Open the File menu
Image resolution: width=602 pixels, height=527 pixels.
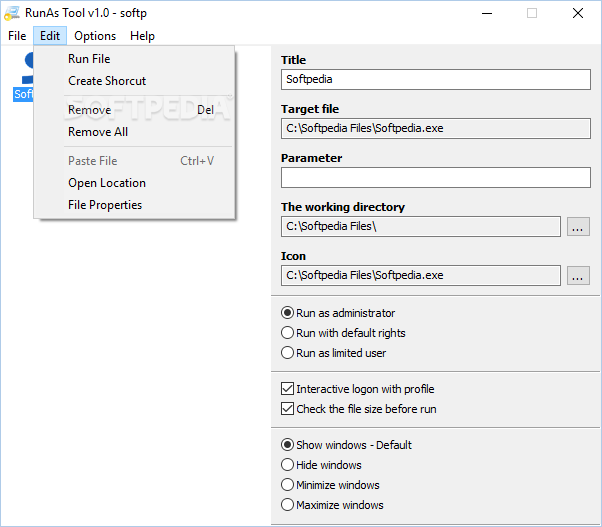click(17, 36)
